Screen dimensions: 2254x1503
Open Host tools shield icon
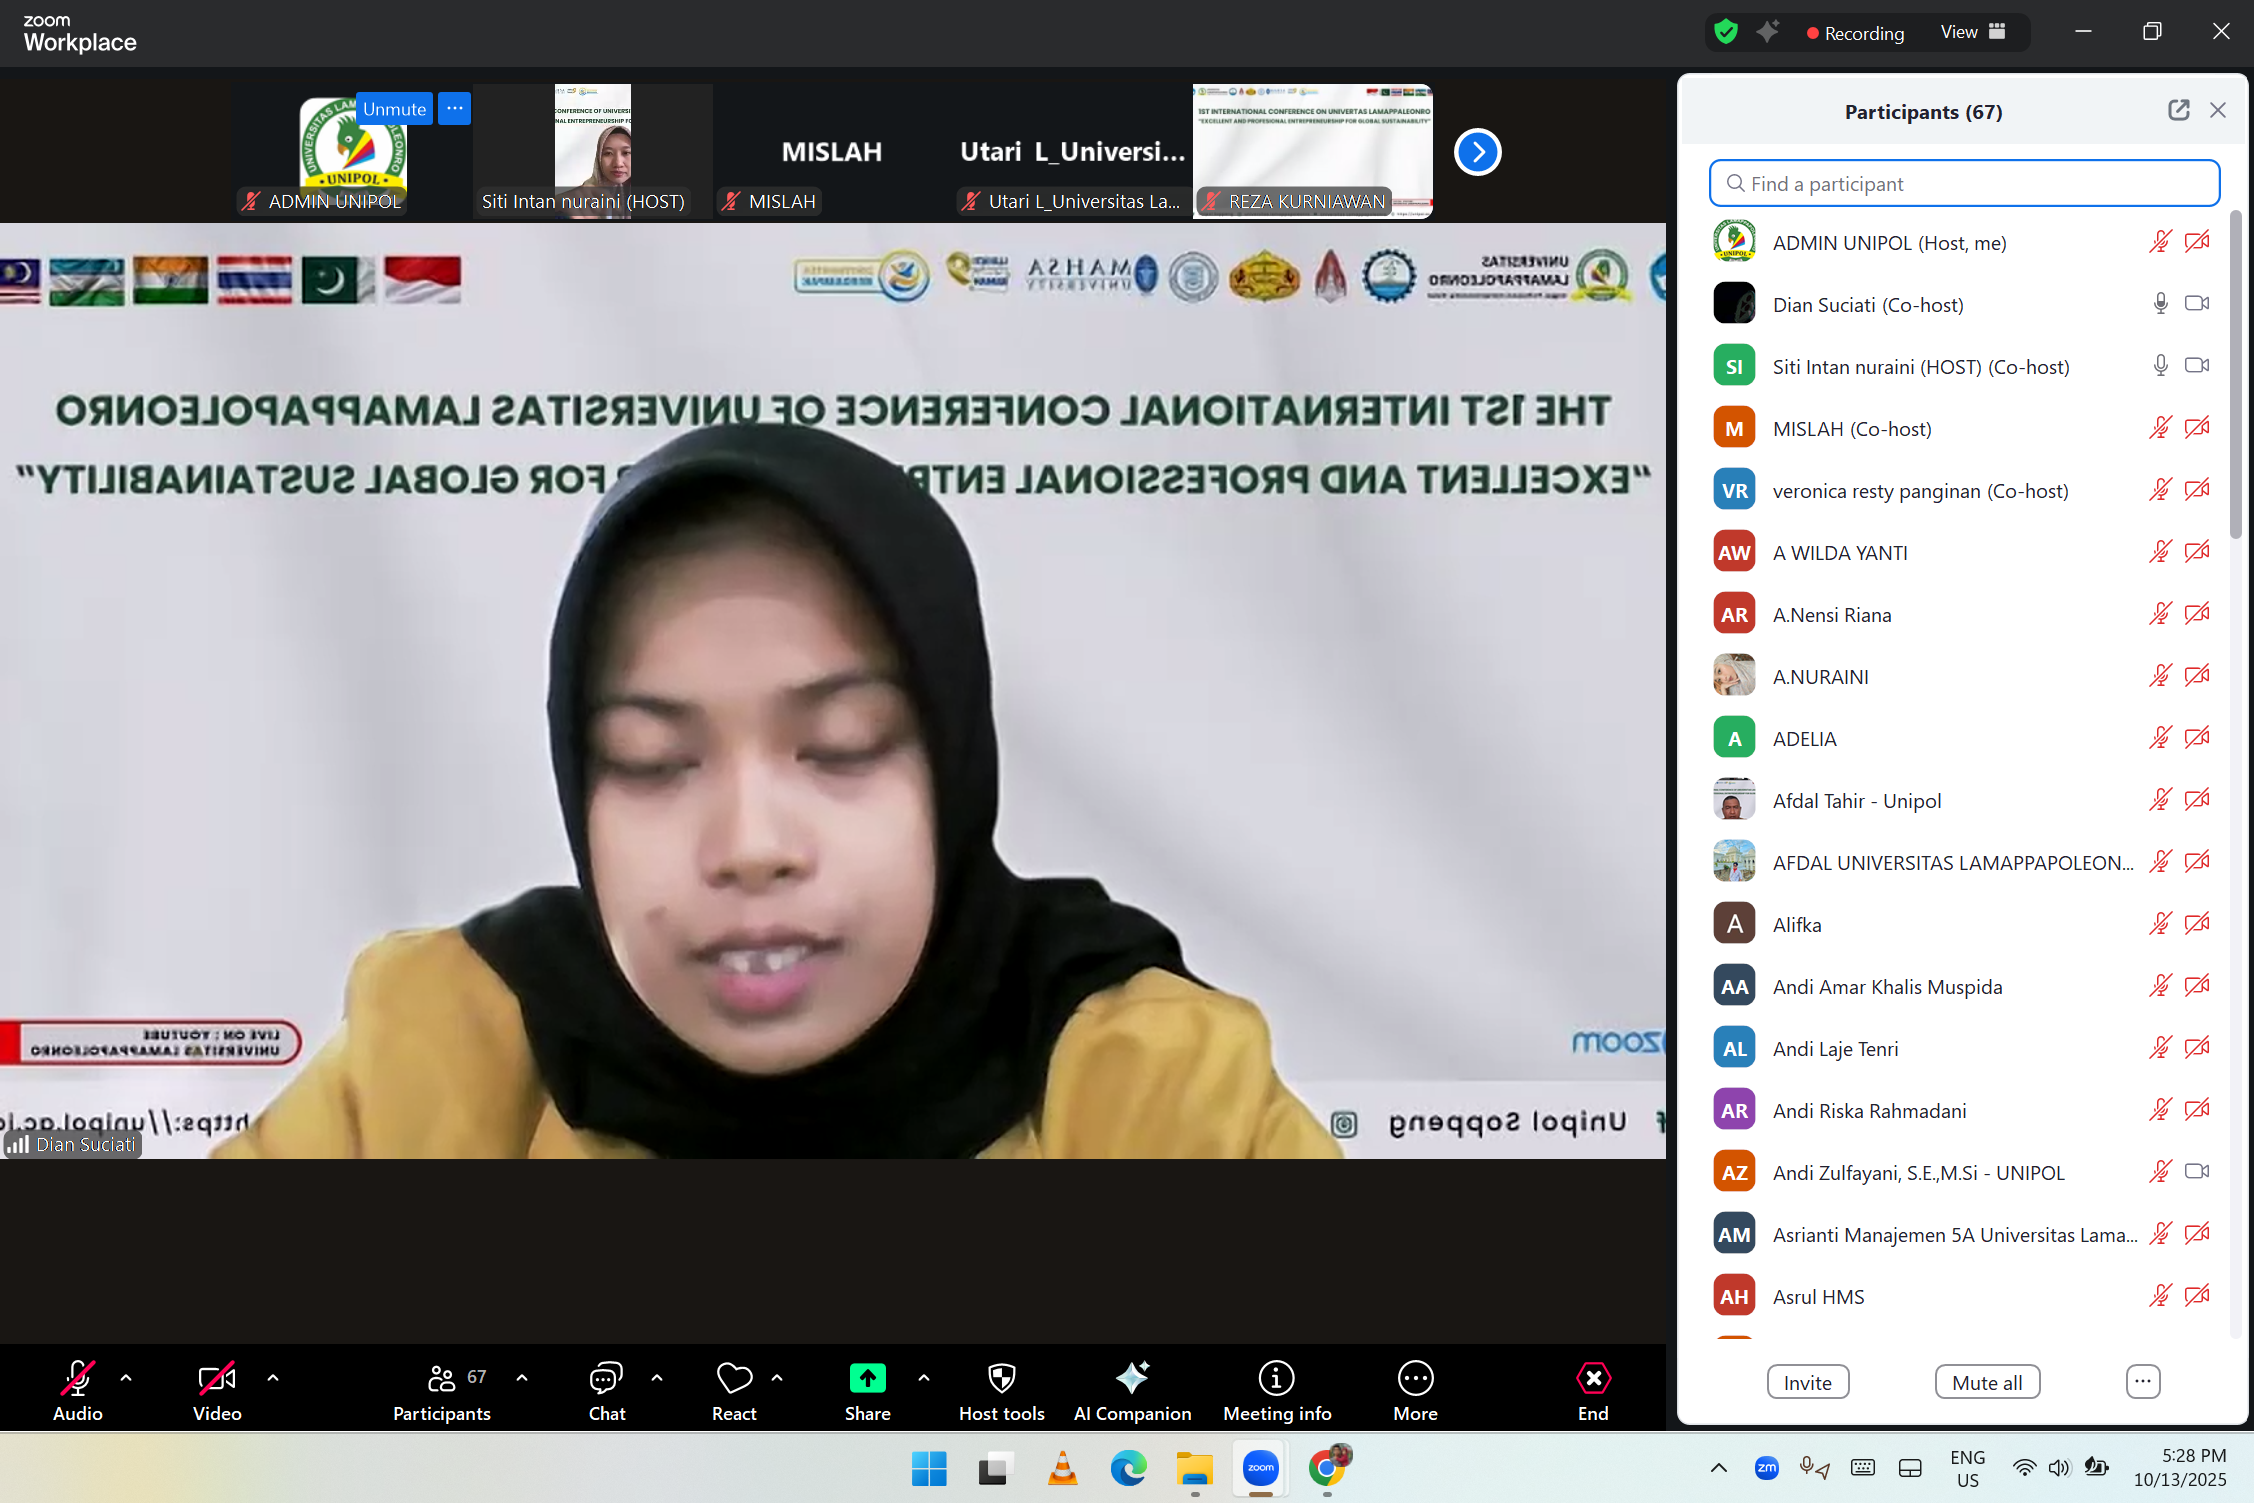point(1001,1380)
